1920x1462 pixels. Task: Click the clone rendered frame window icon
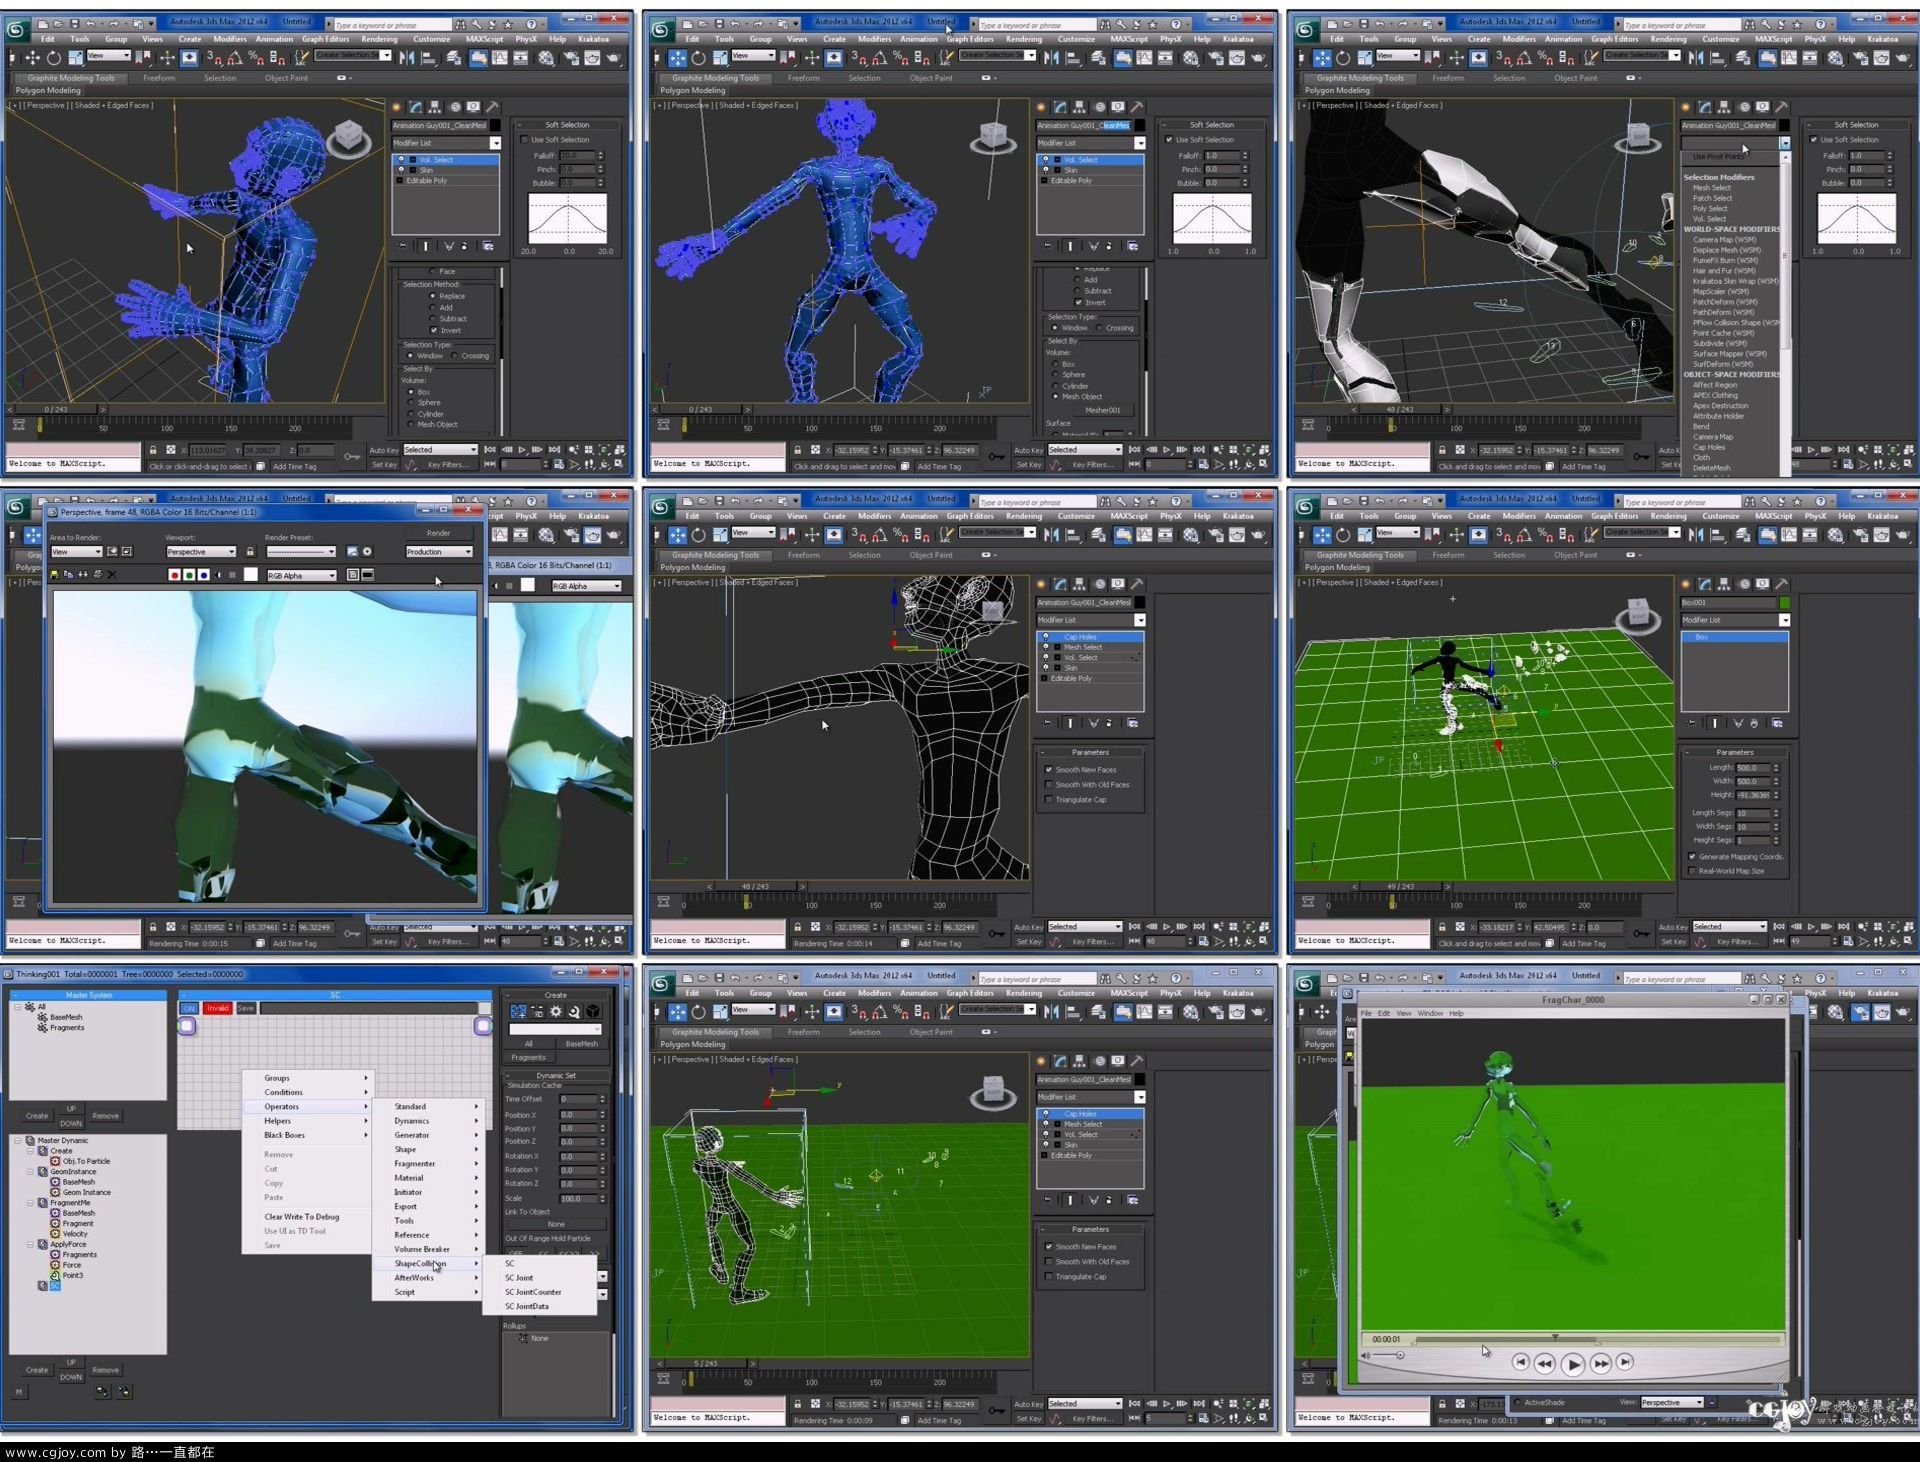[83, 575]
